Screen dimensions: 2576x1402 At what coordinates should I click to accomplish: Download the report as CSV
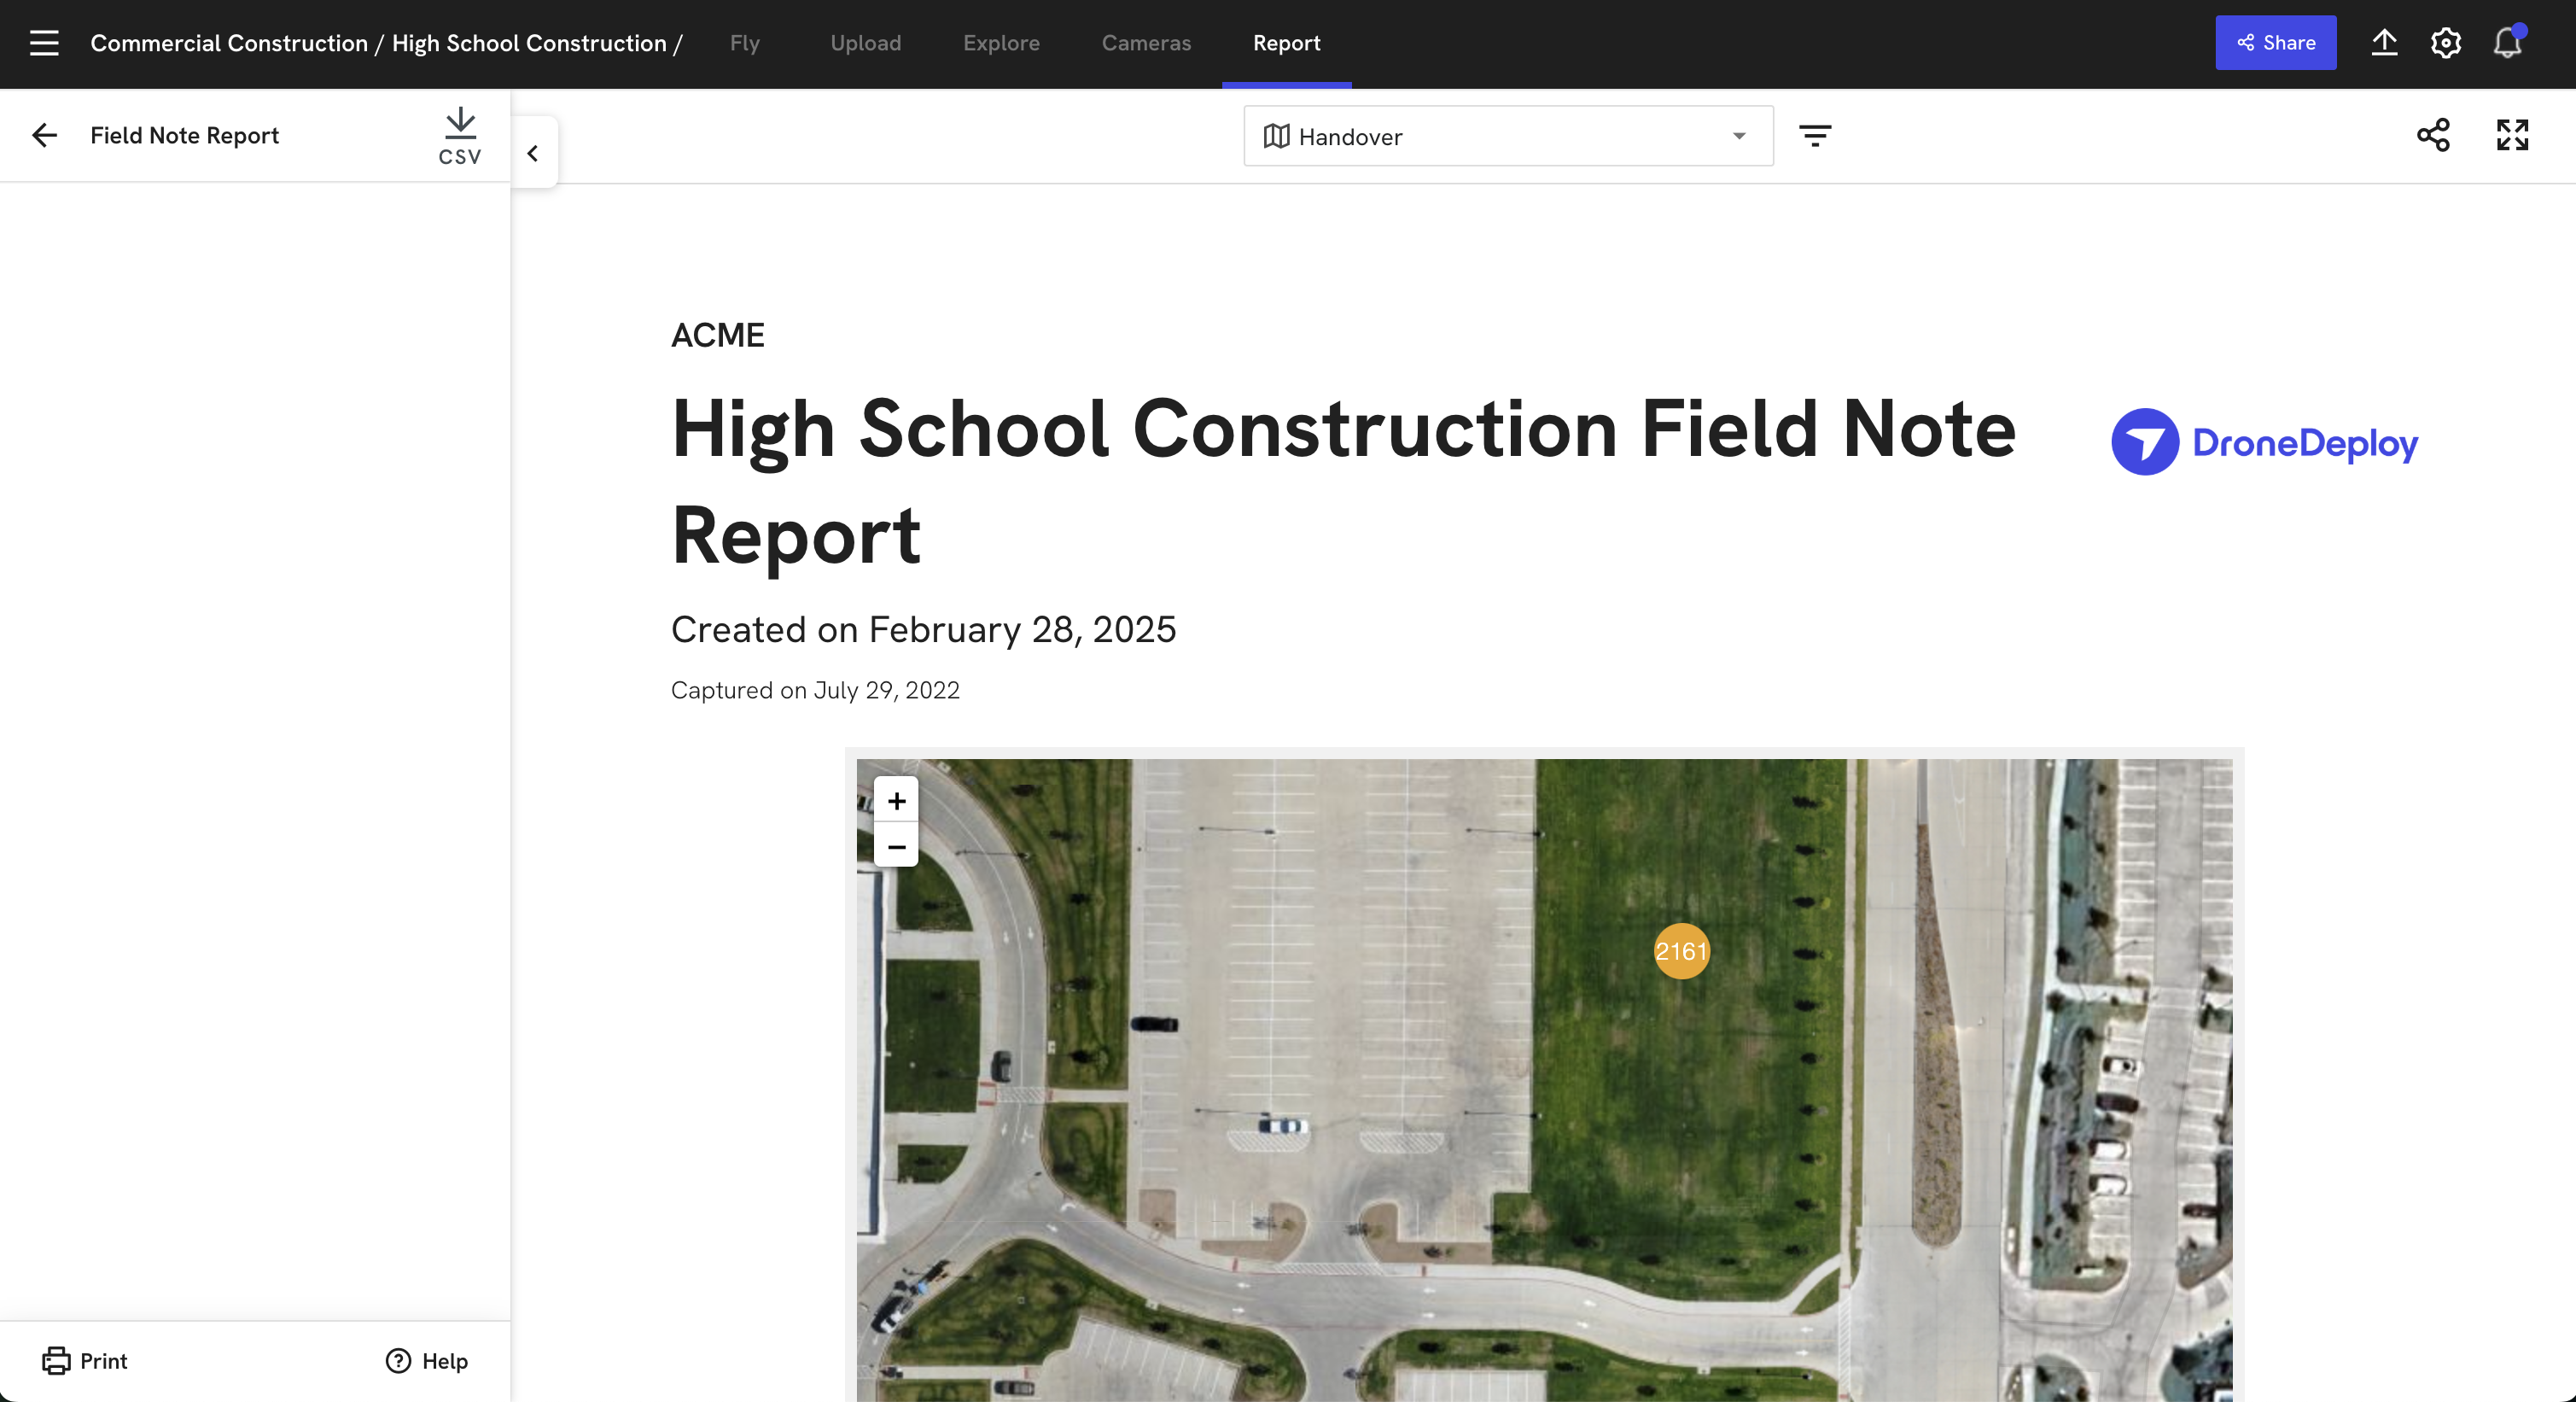click(460, 136)
